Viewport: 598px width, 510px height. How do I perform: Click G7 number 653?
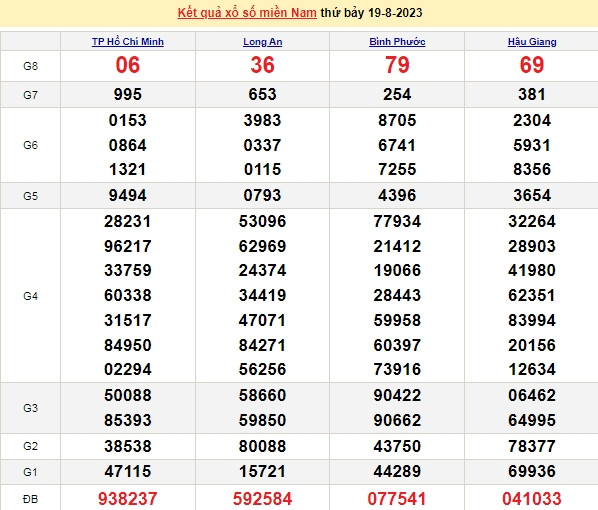(x=262, y=94)
